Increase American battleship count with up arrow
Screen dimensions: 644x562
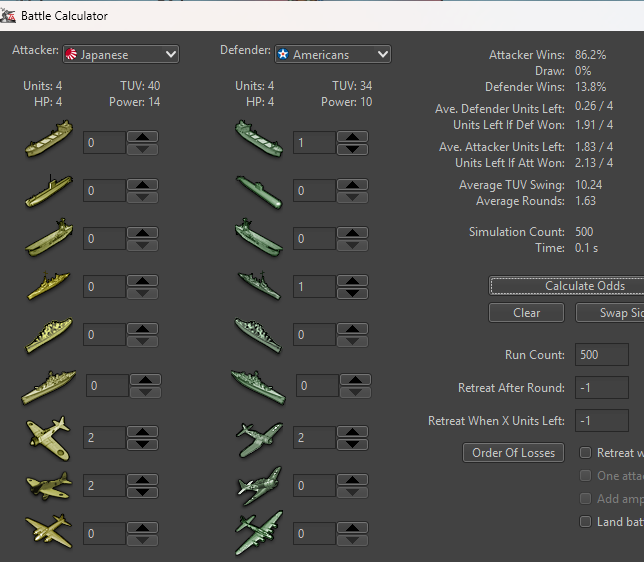coord(355,380)
